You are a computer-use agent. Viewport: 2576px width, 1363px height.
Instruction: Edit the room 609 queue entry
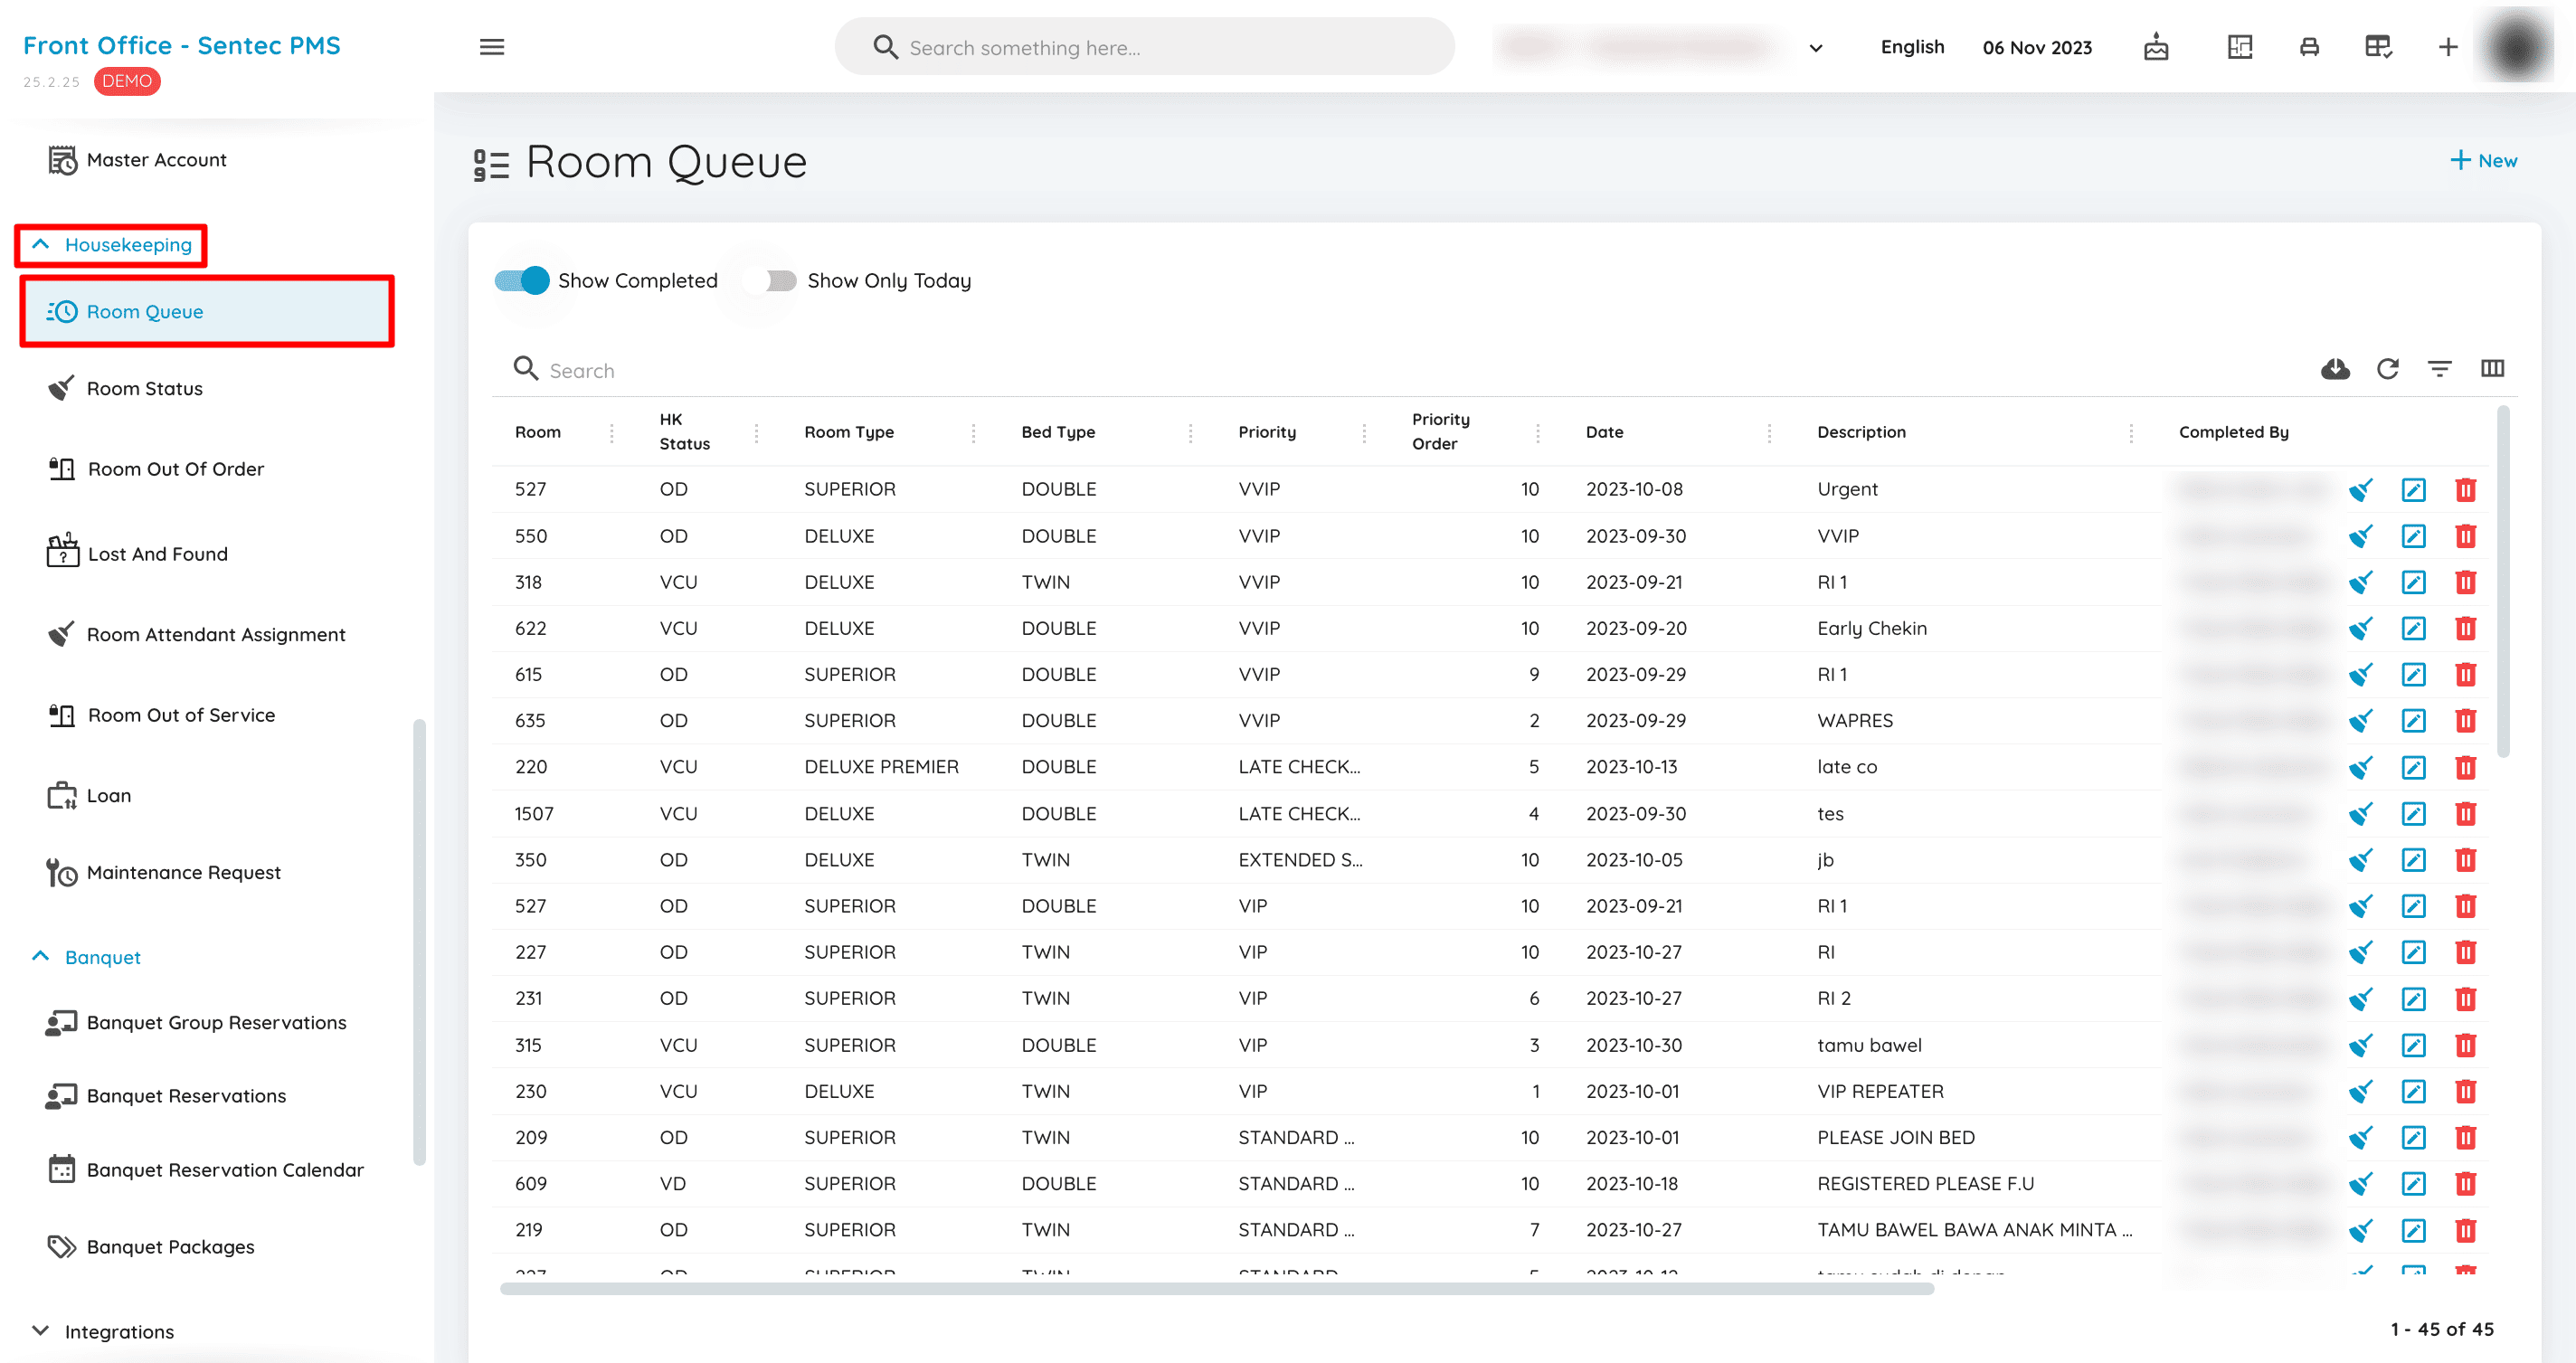tap(2413, 1184)
